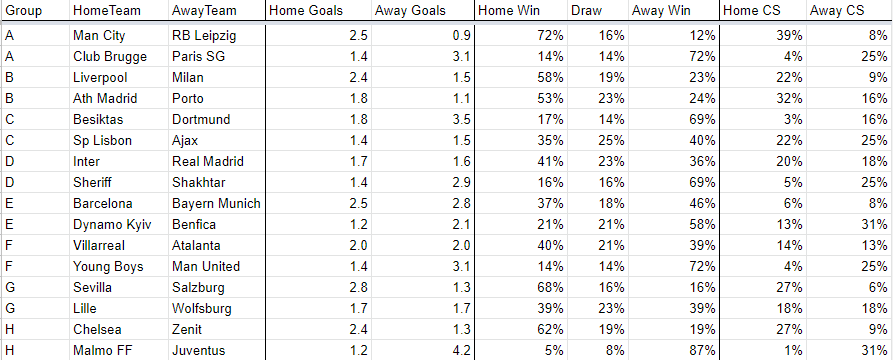Screen dimensions: 893x360
Task: Click the Draw column header
Action: (597, 10)
